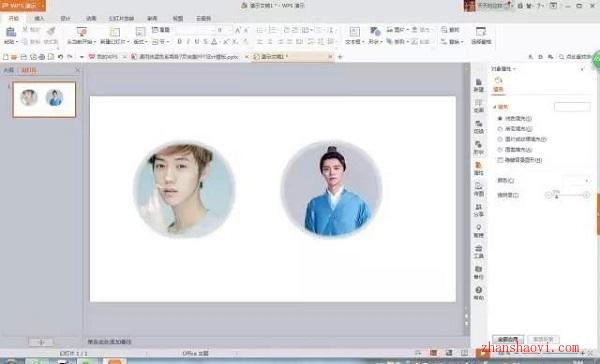
Task: Toggle Bold formatting in the ribbon
Action: pyautogui.click(x=179, y=41)
